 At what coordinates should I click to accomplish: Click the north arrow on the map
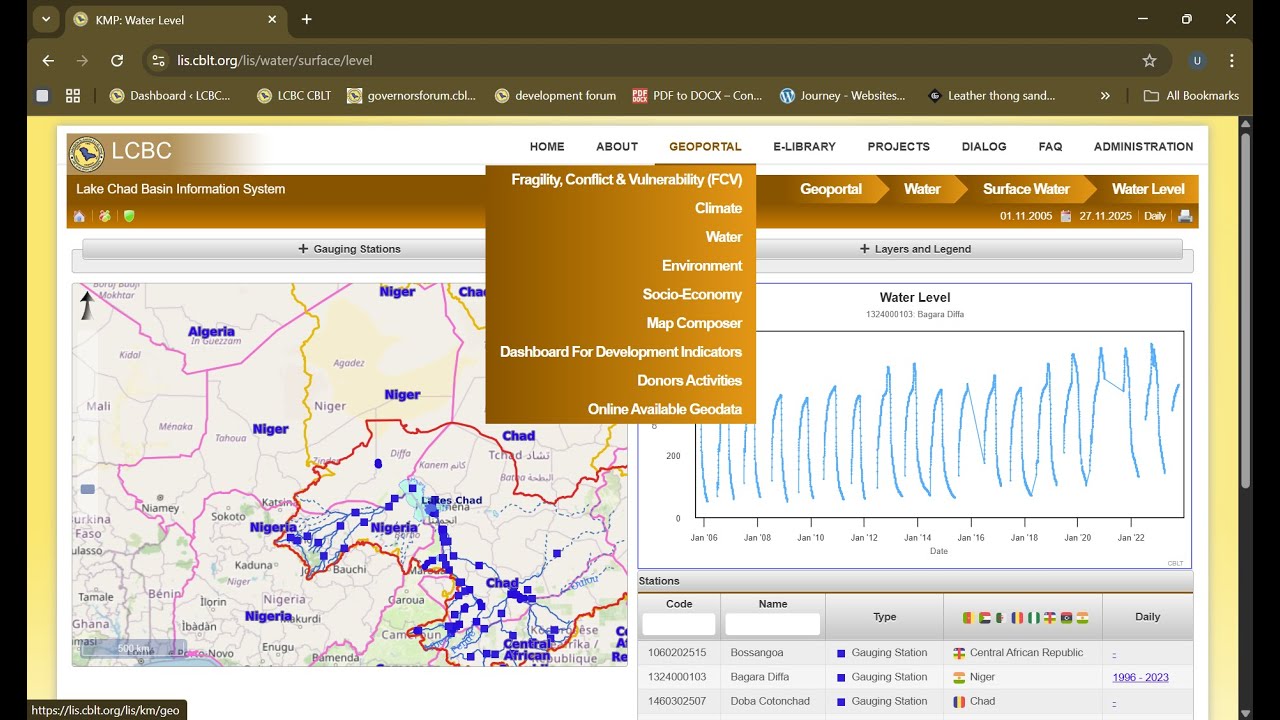pos(88,305)
